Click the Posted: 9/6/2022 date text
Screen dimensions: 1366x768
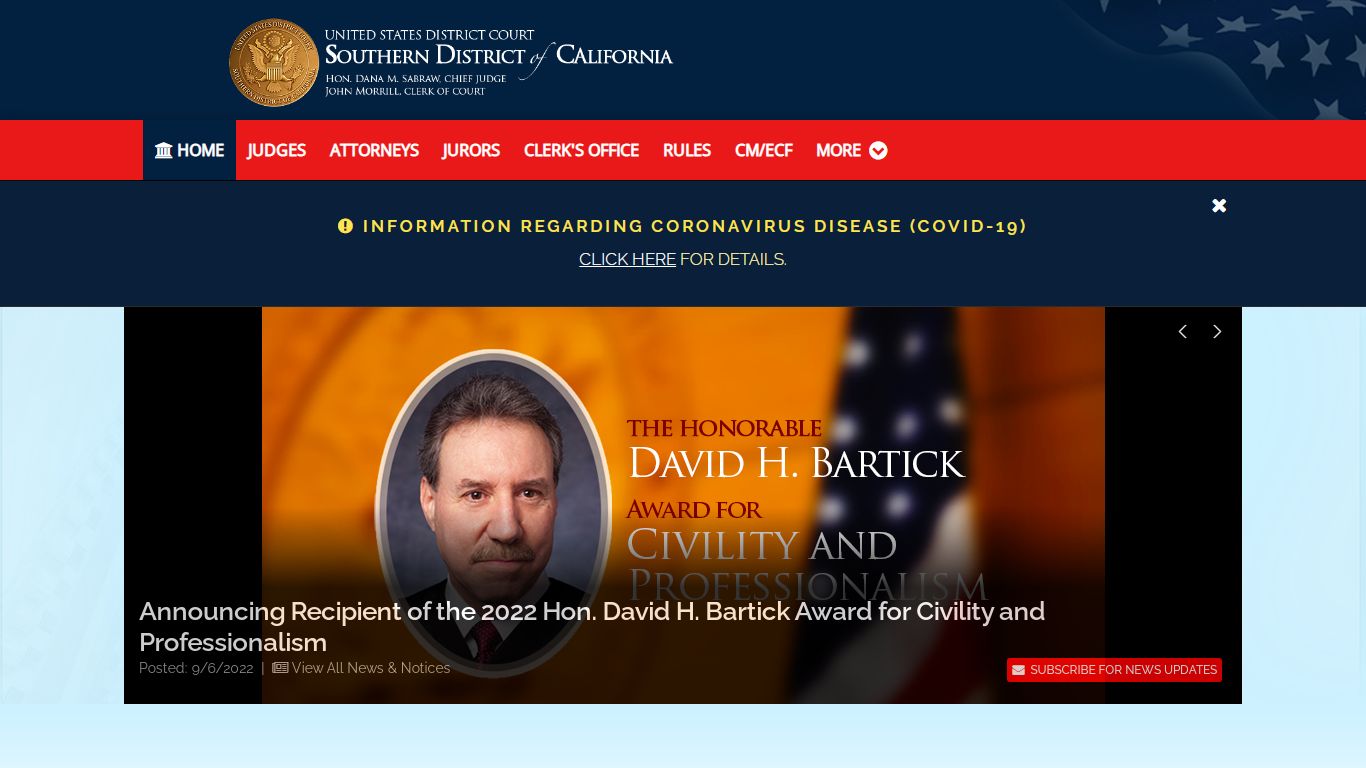[x=196, y=668]
